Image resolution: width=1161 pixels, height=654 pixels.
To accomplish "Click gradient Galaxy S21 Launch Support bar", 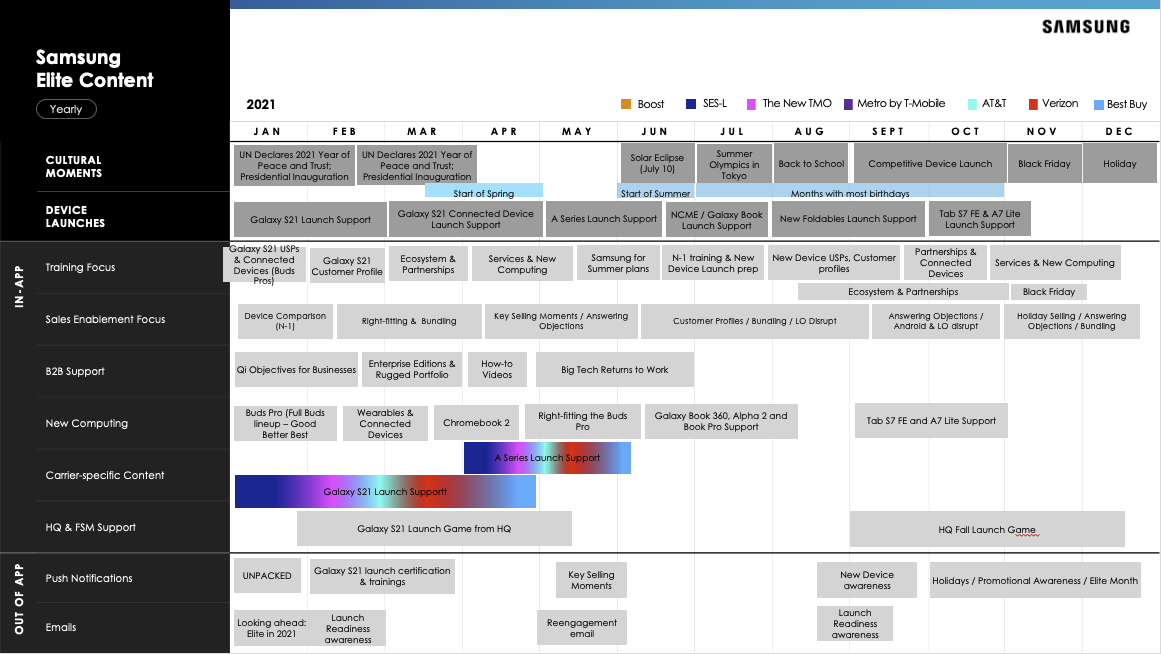I will 385,492.
